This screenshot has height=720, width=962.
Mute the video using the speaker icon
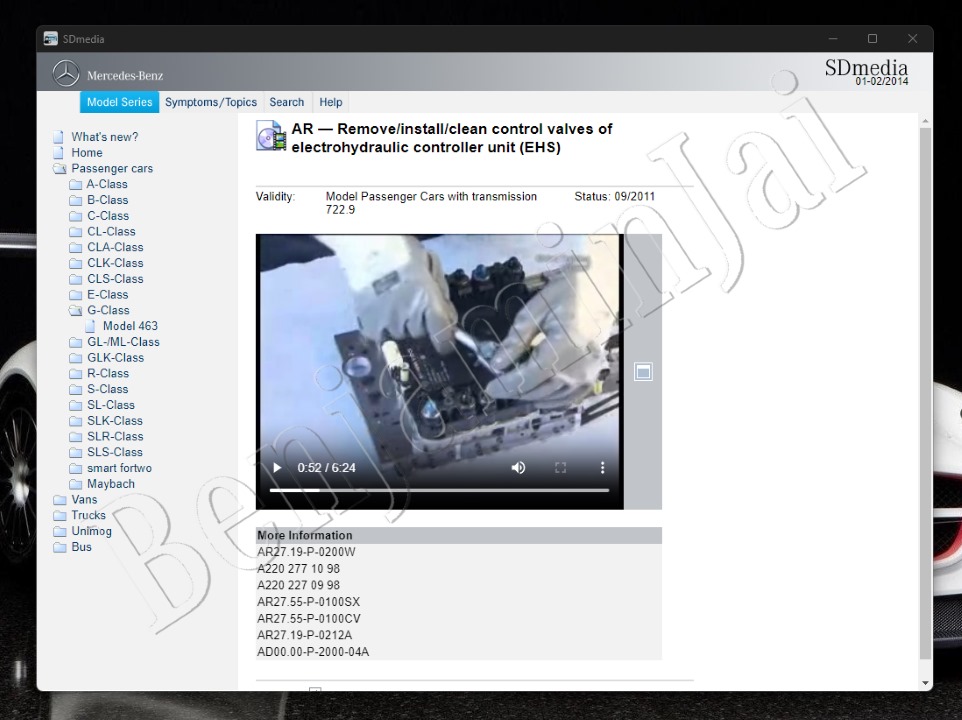[518, 468]
